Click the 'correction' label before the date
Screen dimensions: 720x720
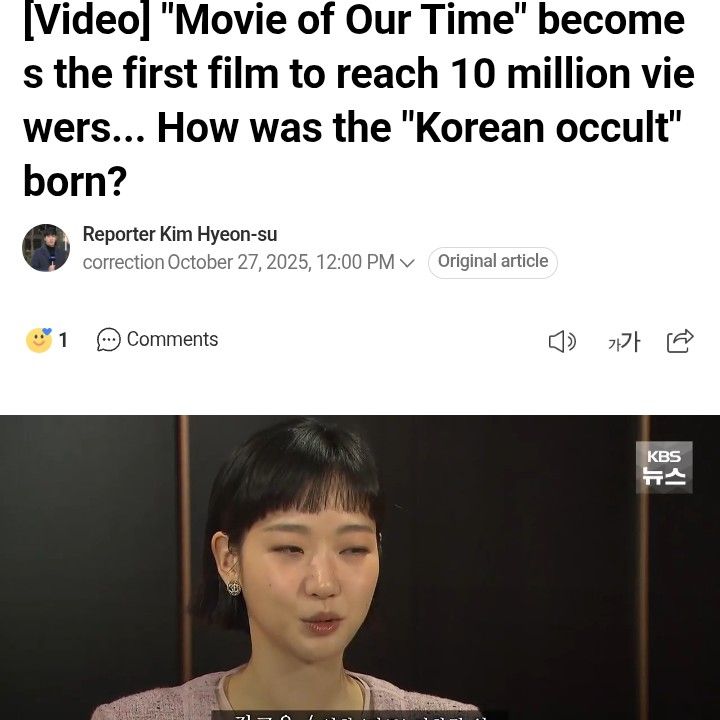click(x=124, y=263)
